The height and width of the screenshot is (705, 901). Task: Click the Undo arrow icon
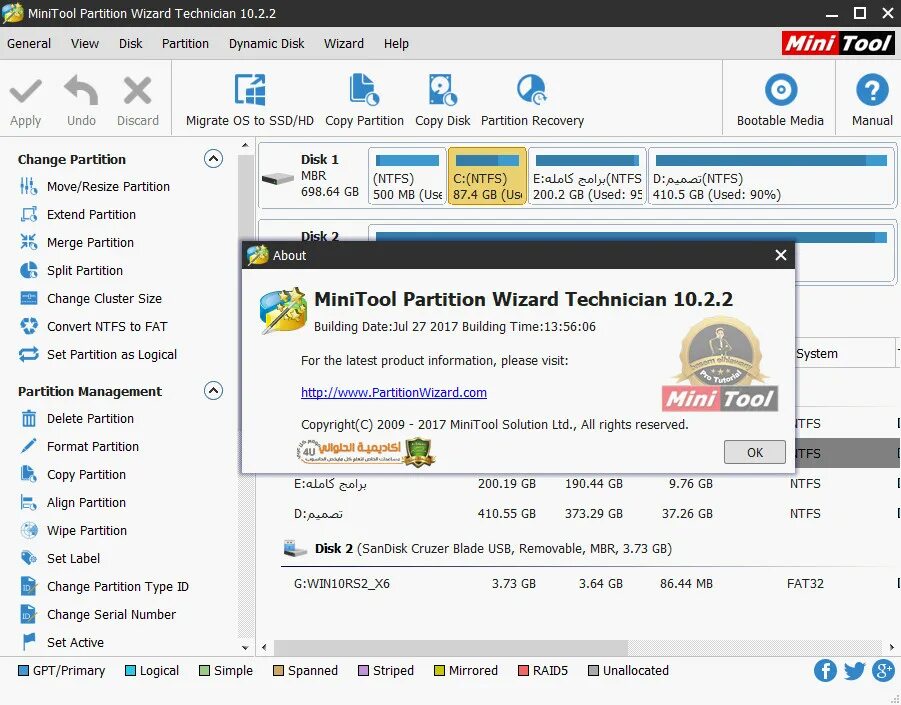coord(81,90)
